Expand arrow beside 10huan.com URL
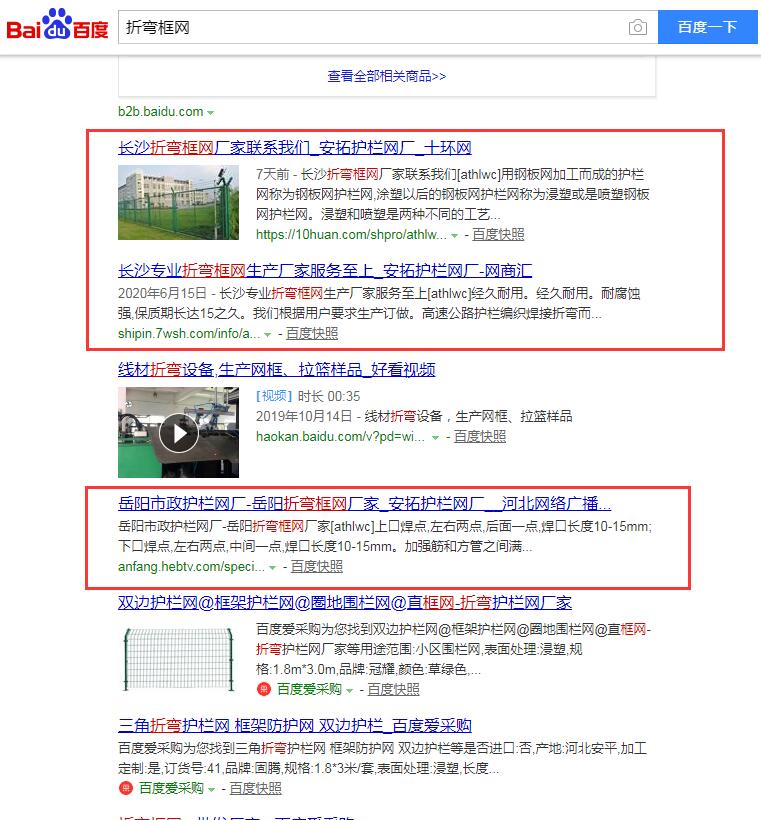Image resolution: width=761 pixels, height=820 pixels. (455, 236)
